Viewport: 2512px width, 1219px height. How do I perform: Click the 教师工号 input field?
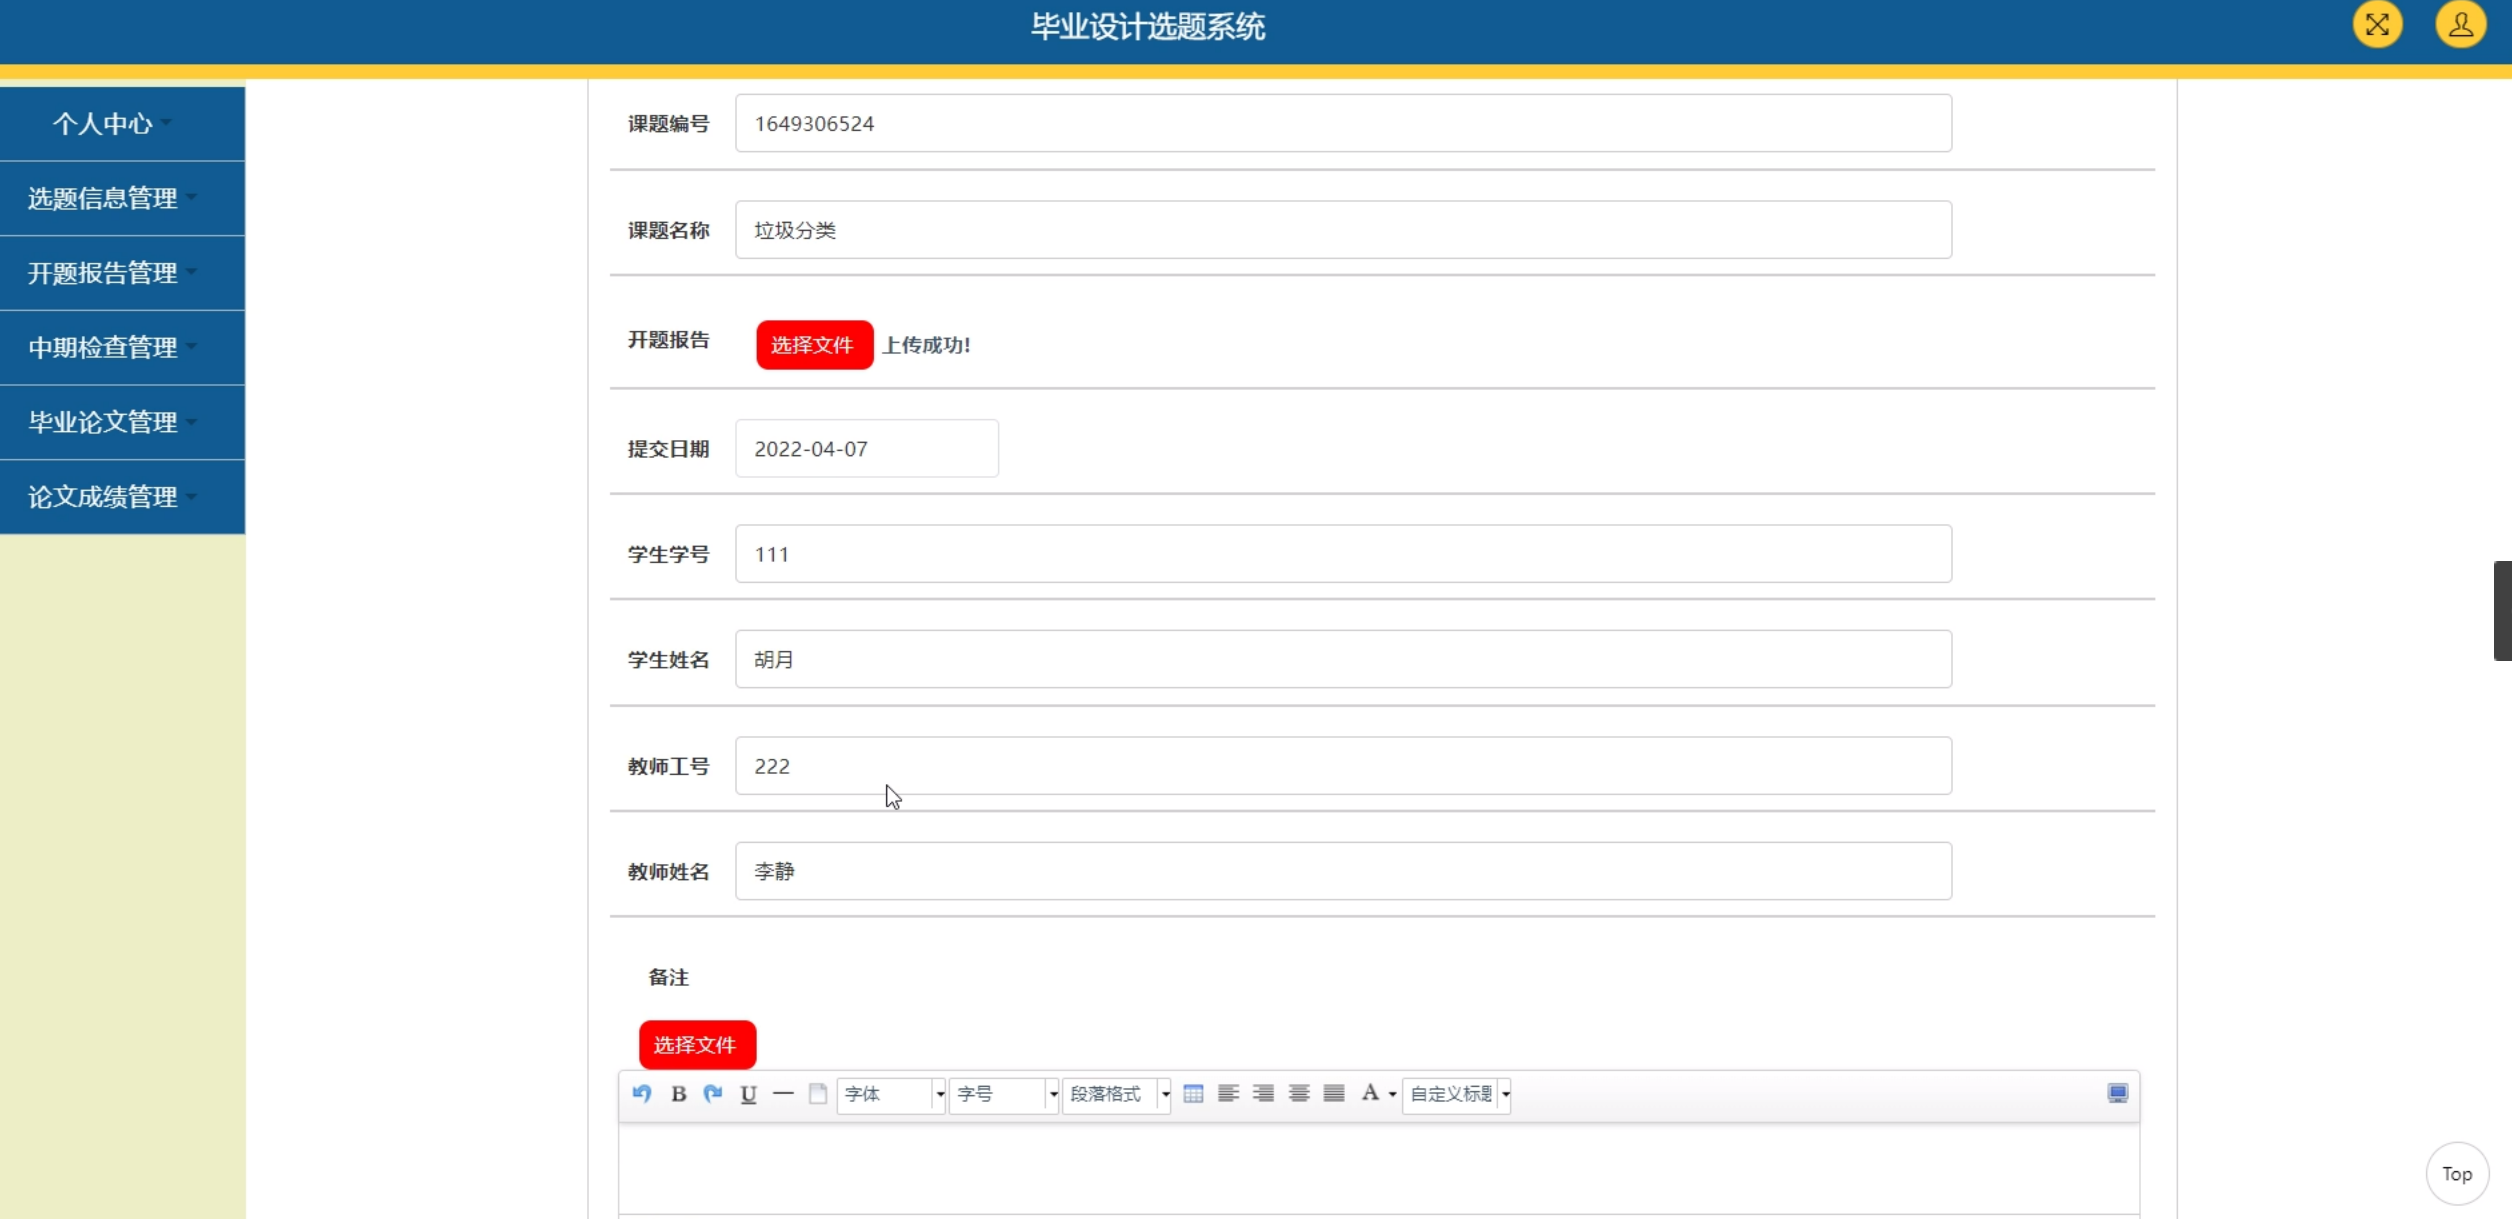(1343, 766)
